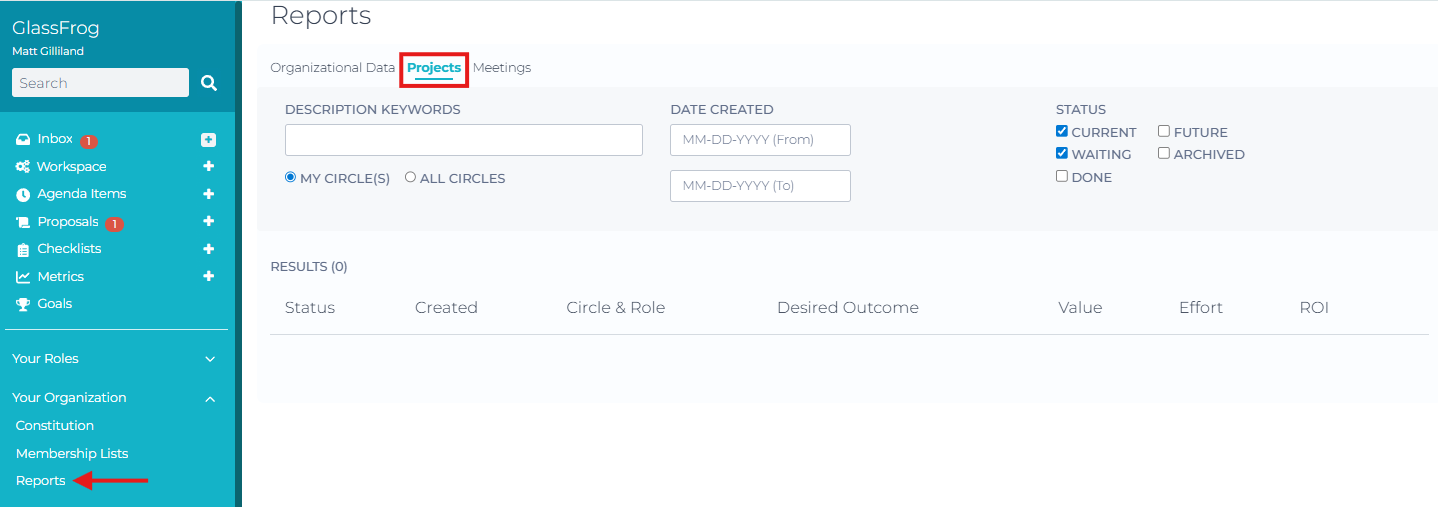This screenshot has height=507, width=1438.
Task: Collapse the Your Organization section
Action: (210, 399)
